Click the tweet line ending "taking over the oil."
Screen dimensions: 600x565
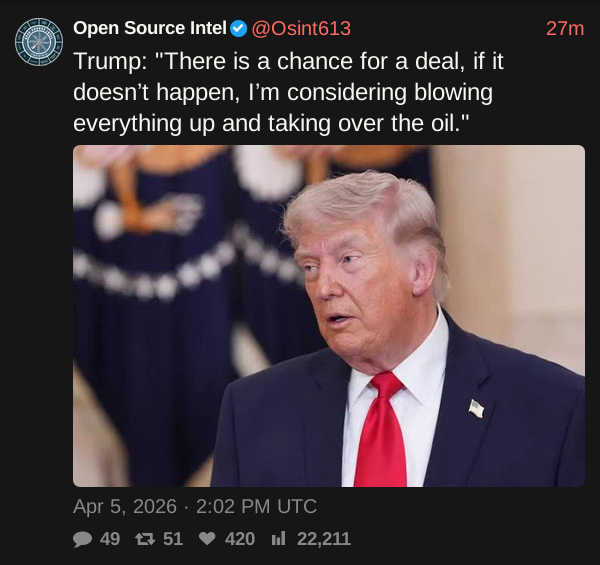(x=271, y=124)
